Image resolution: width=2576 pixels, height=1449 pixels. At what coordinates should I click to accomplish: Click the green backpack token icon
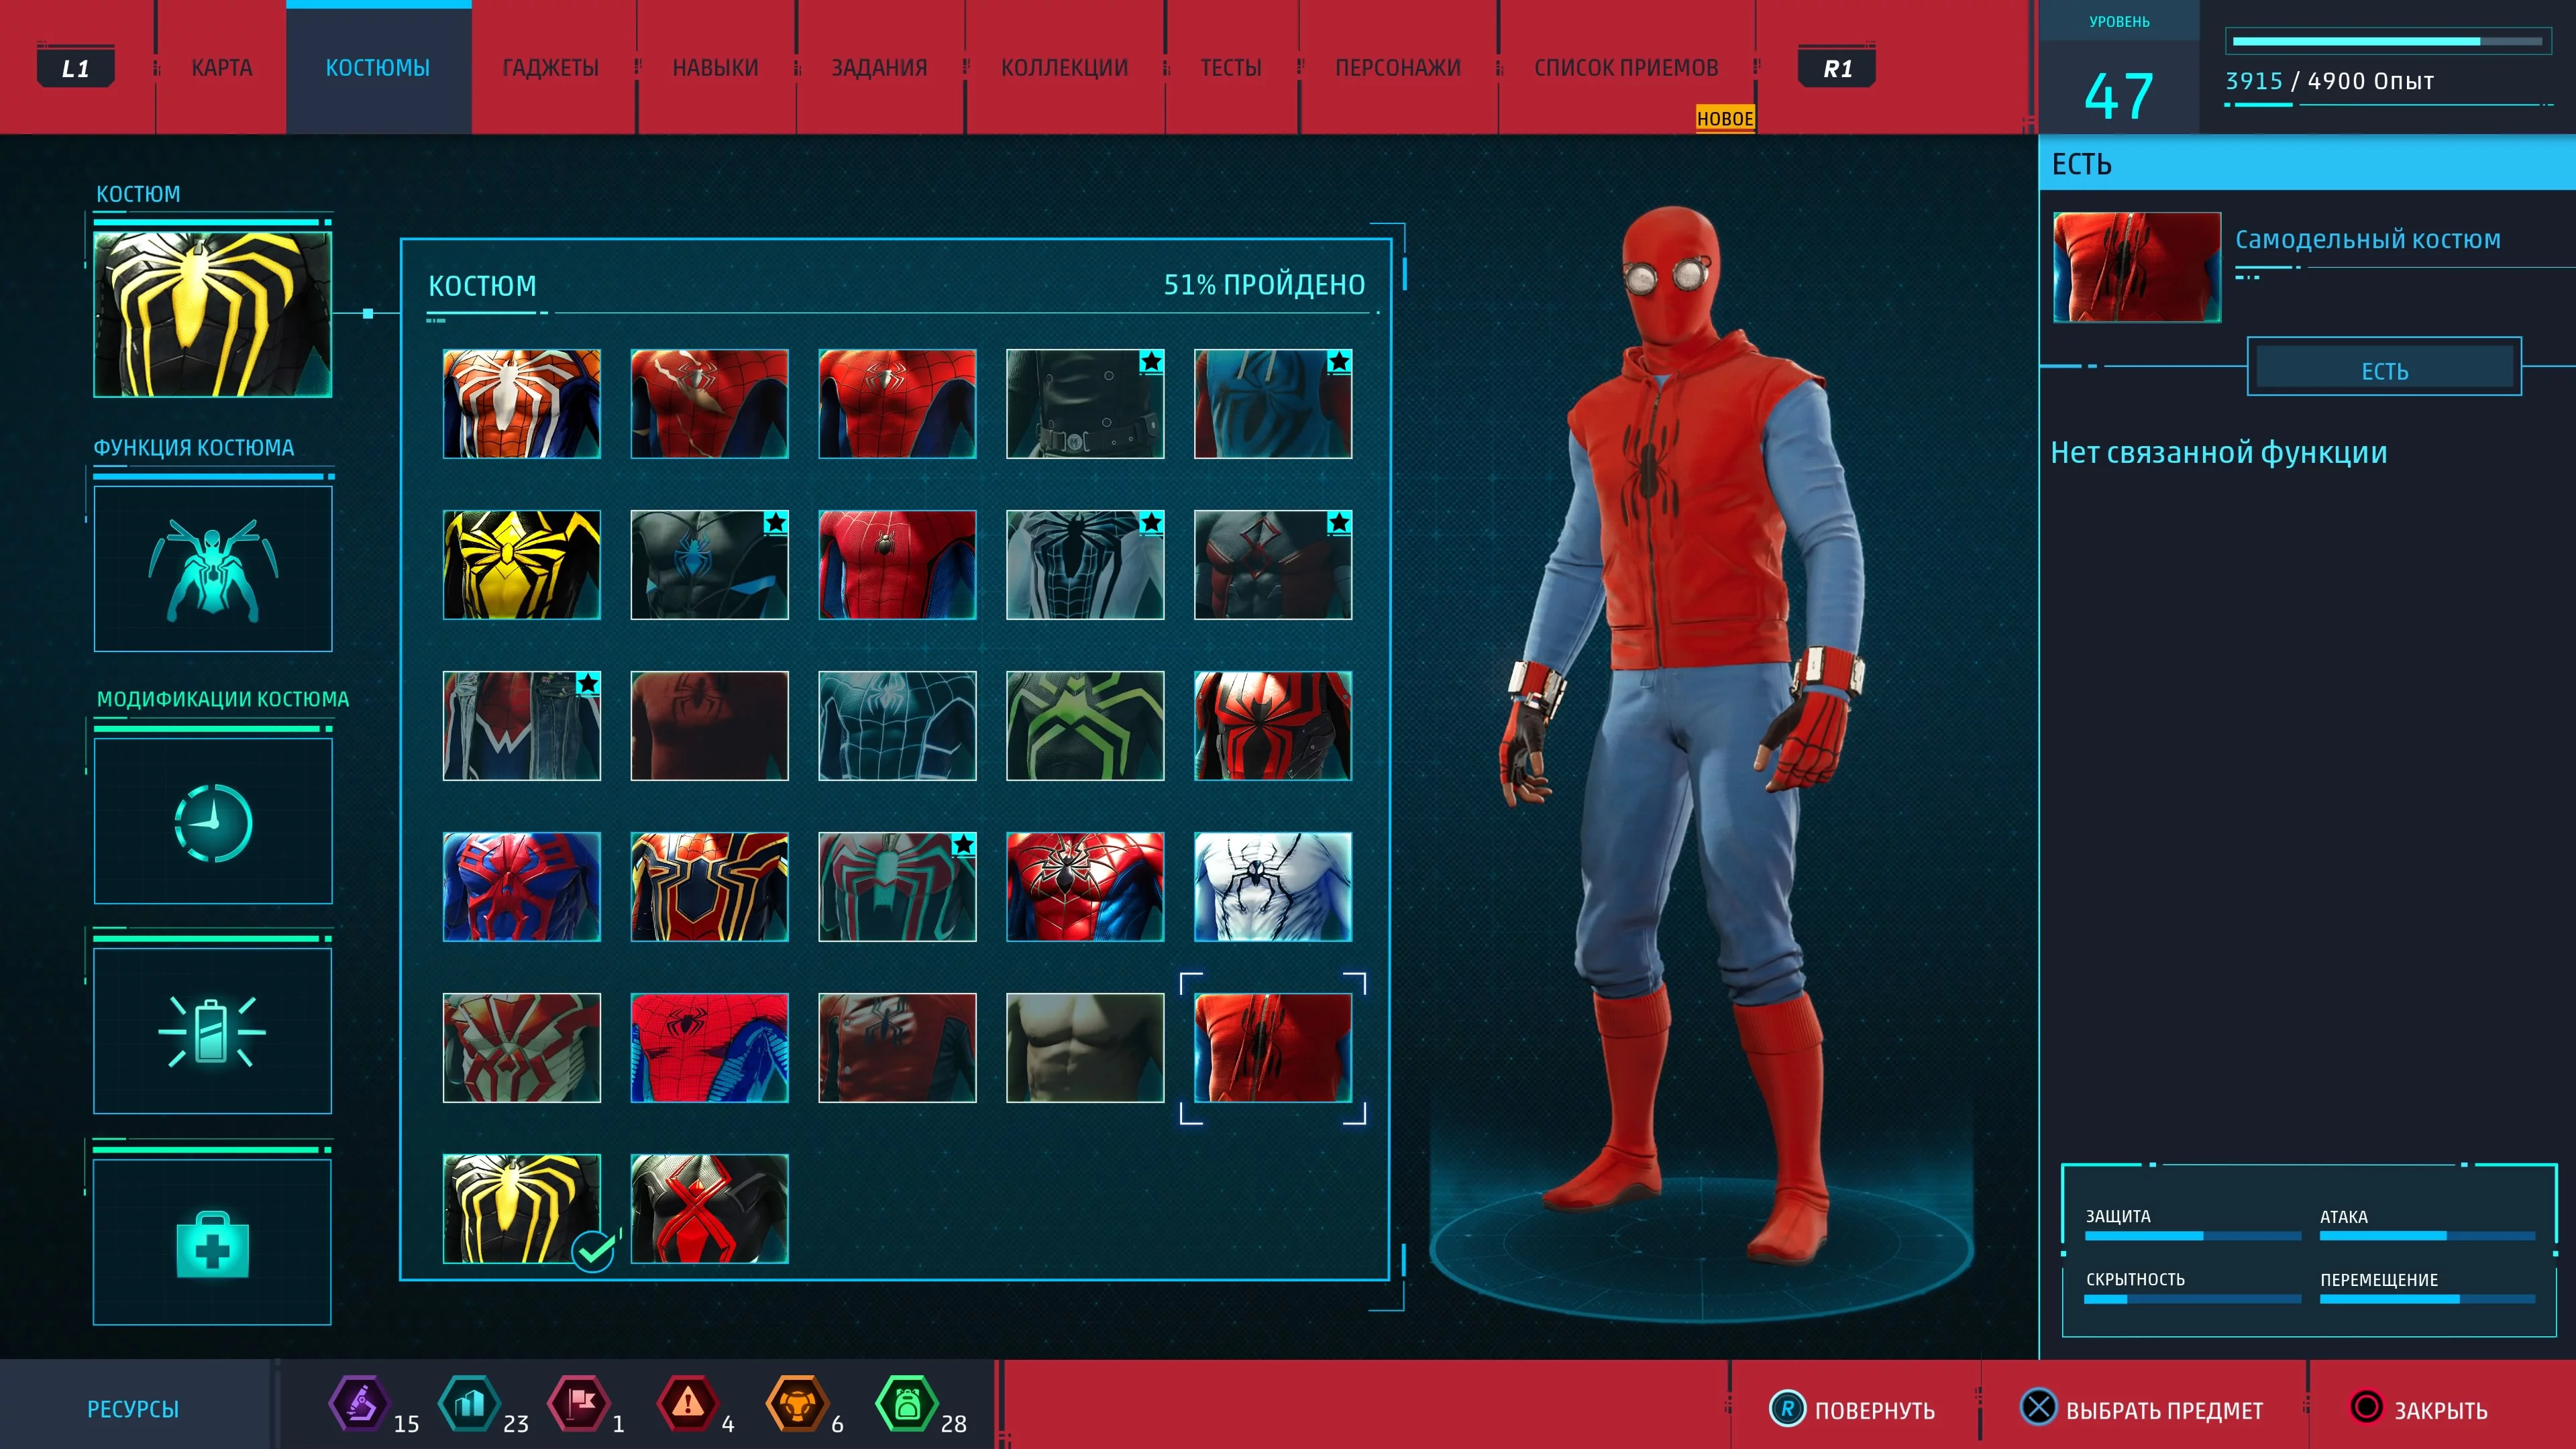pyautogui.click(x=907, y=1404)
